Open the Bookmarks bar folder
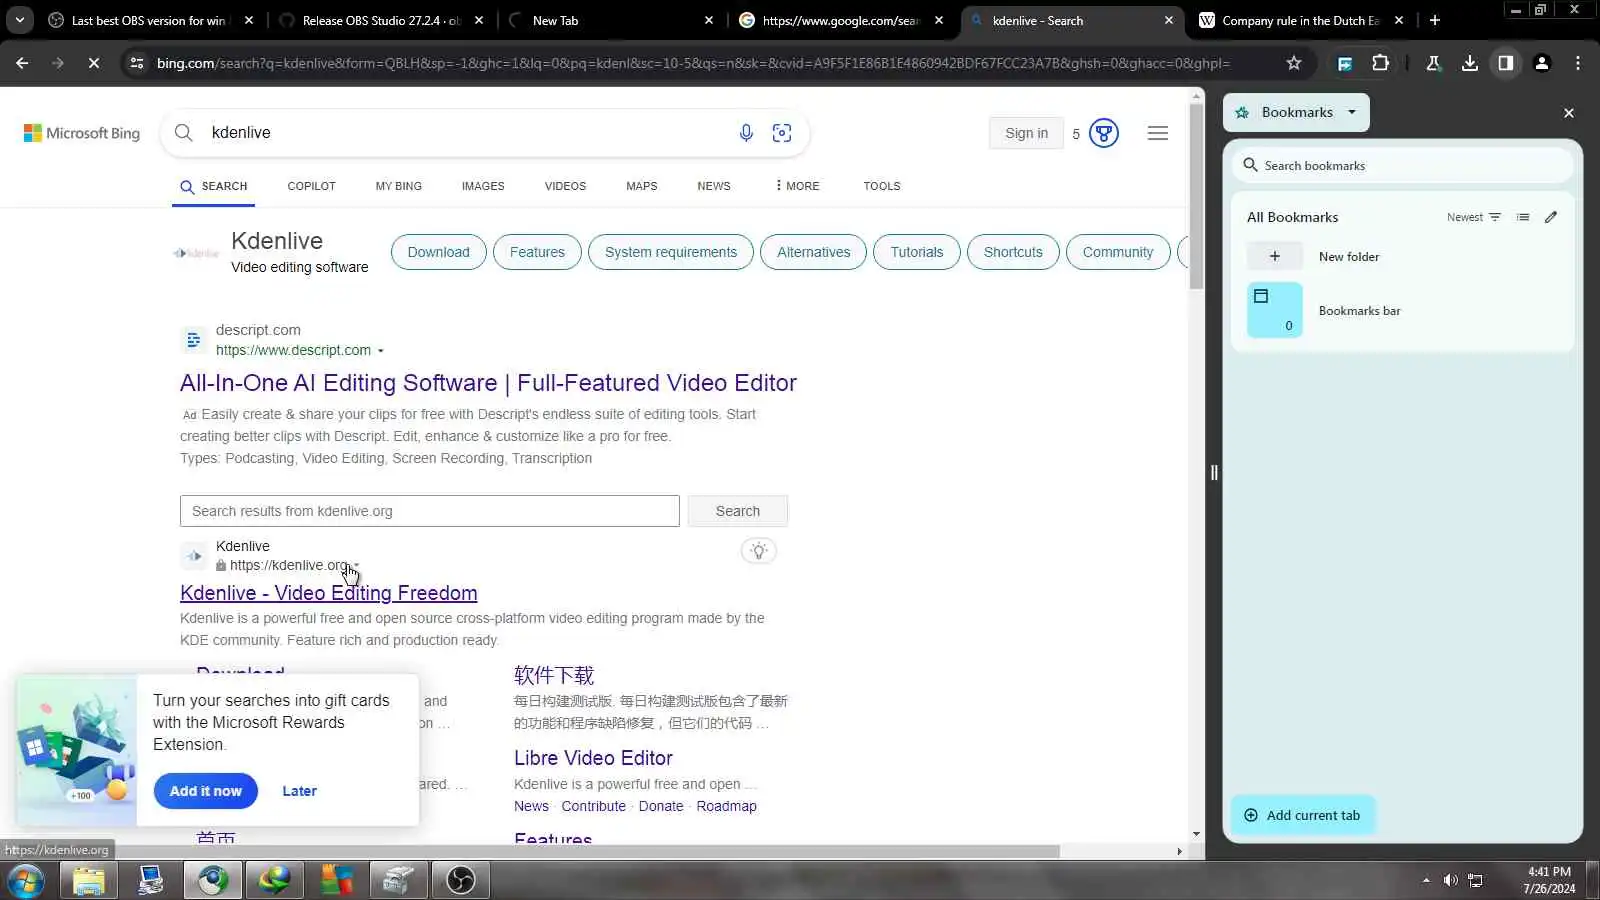The image size is (1600, 900). coord(1402,310)
